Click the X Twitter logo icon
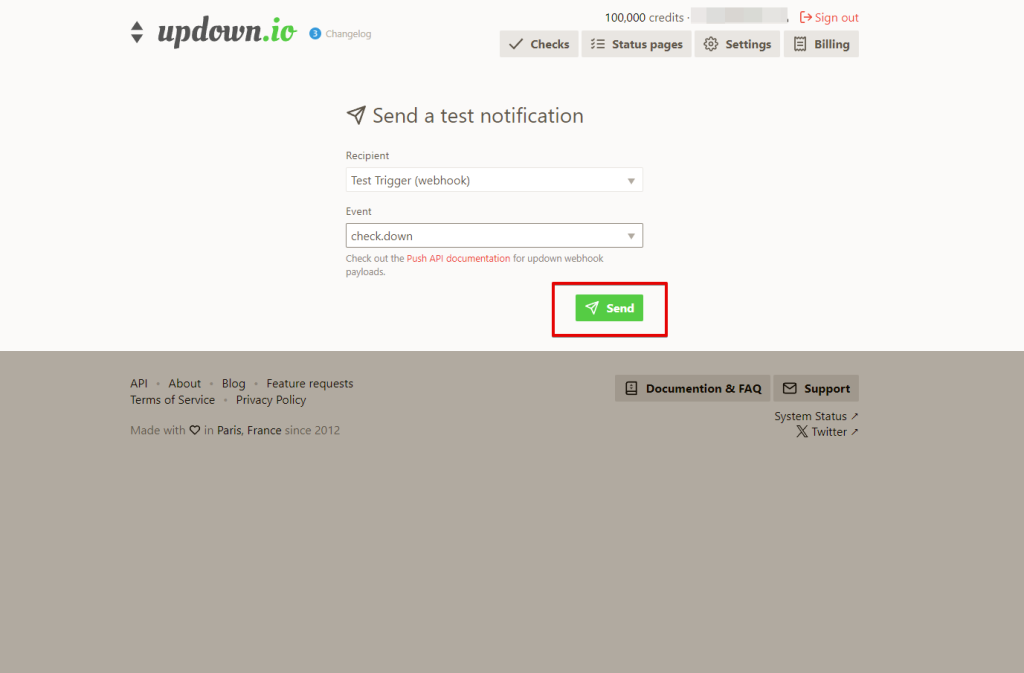Viewport: 1024px width, 673px height. point(802,431)
